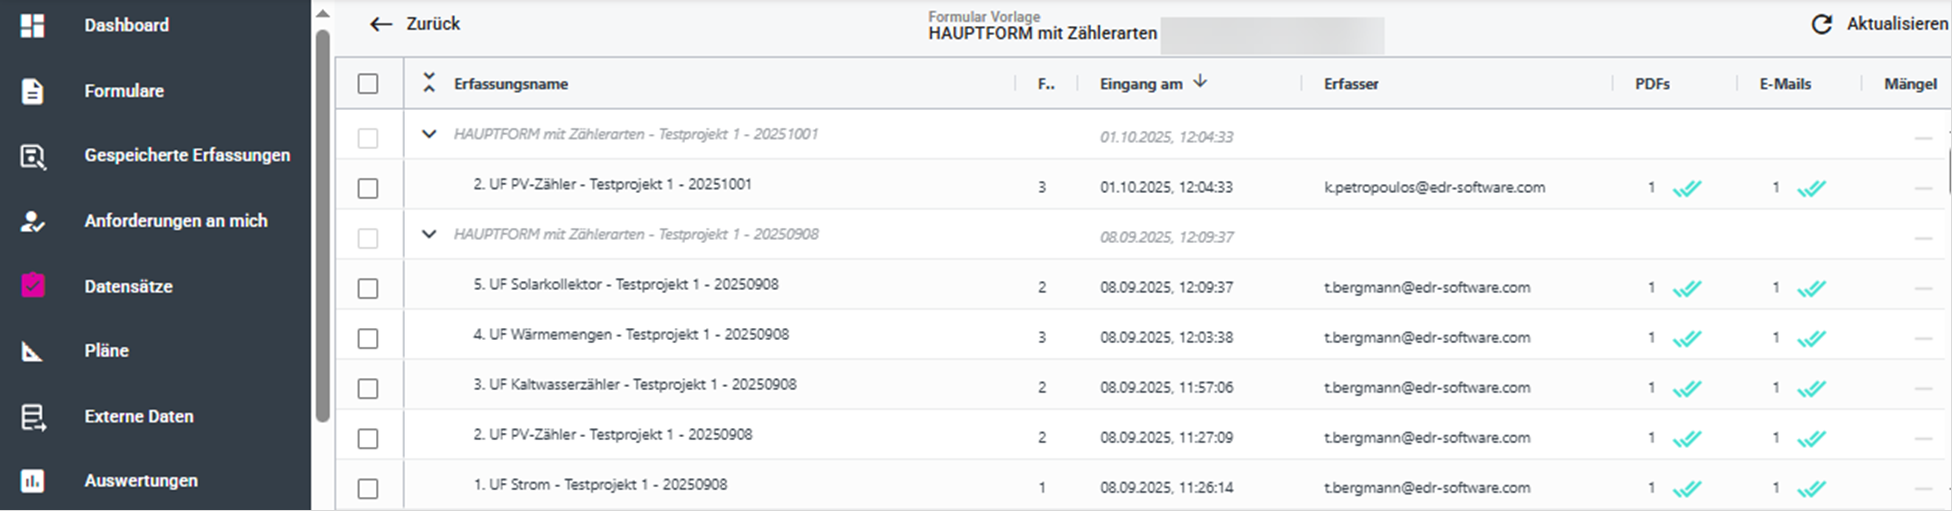Select the pink Datensätze clipboard icon
This screenshot has width=1952, height=511.
[x=33, y=286]
